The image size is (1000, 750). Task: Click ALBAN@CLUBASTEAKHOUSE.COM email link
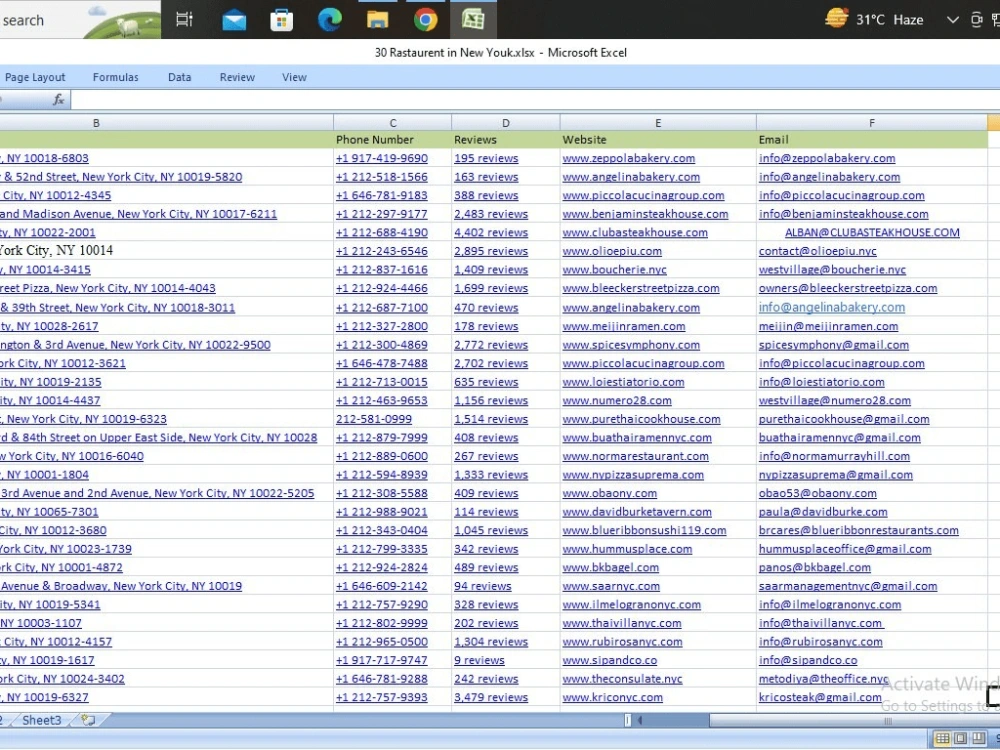pos(872,233)
